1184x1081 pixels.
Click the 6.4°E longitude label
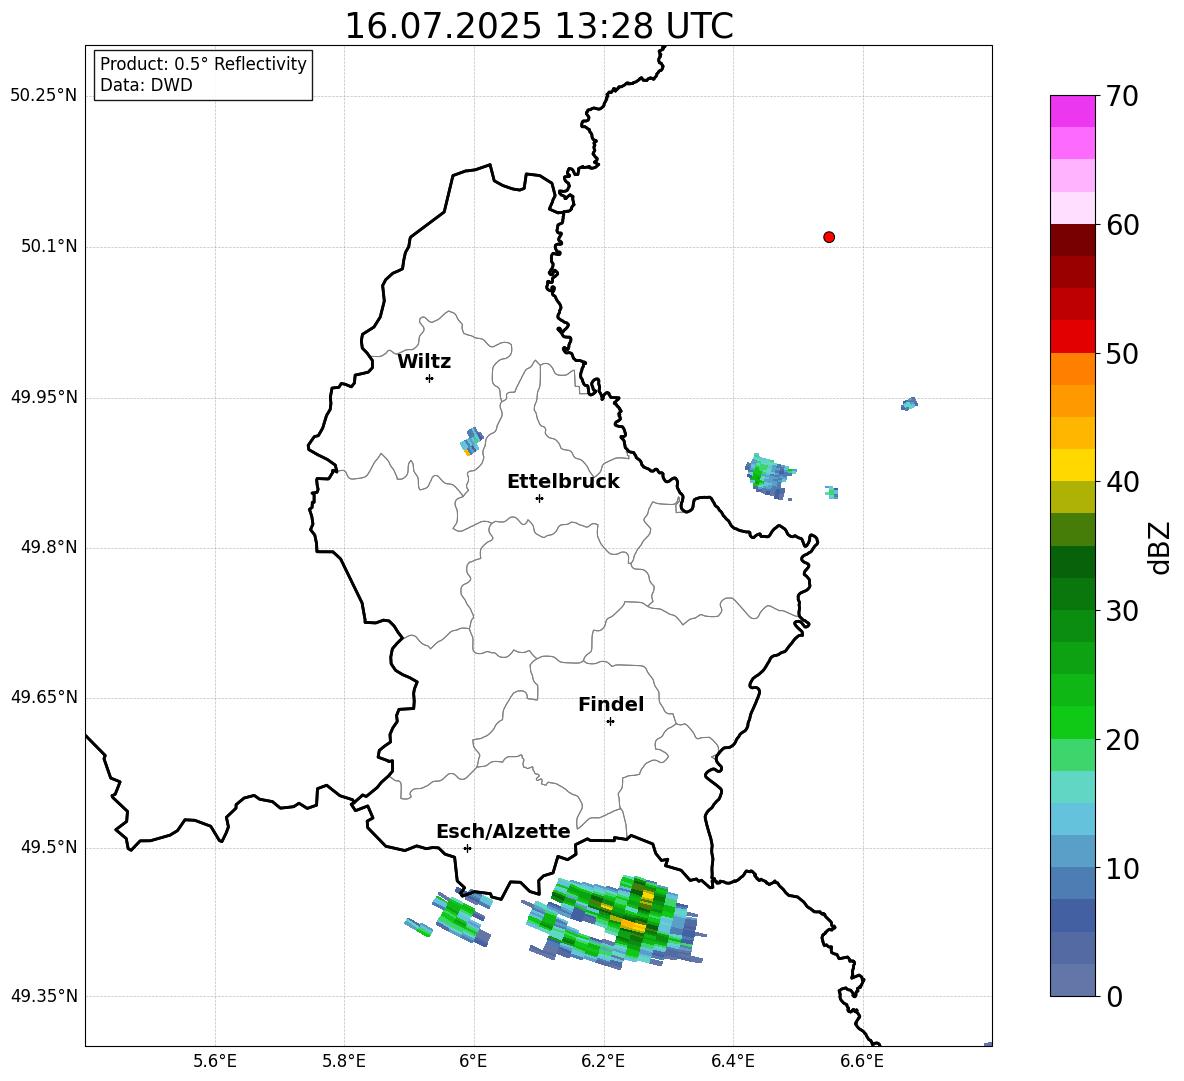tap(732, 1061)
